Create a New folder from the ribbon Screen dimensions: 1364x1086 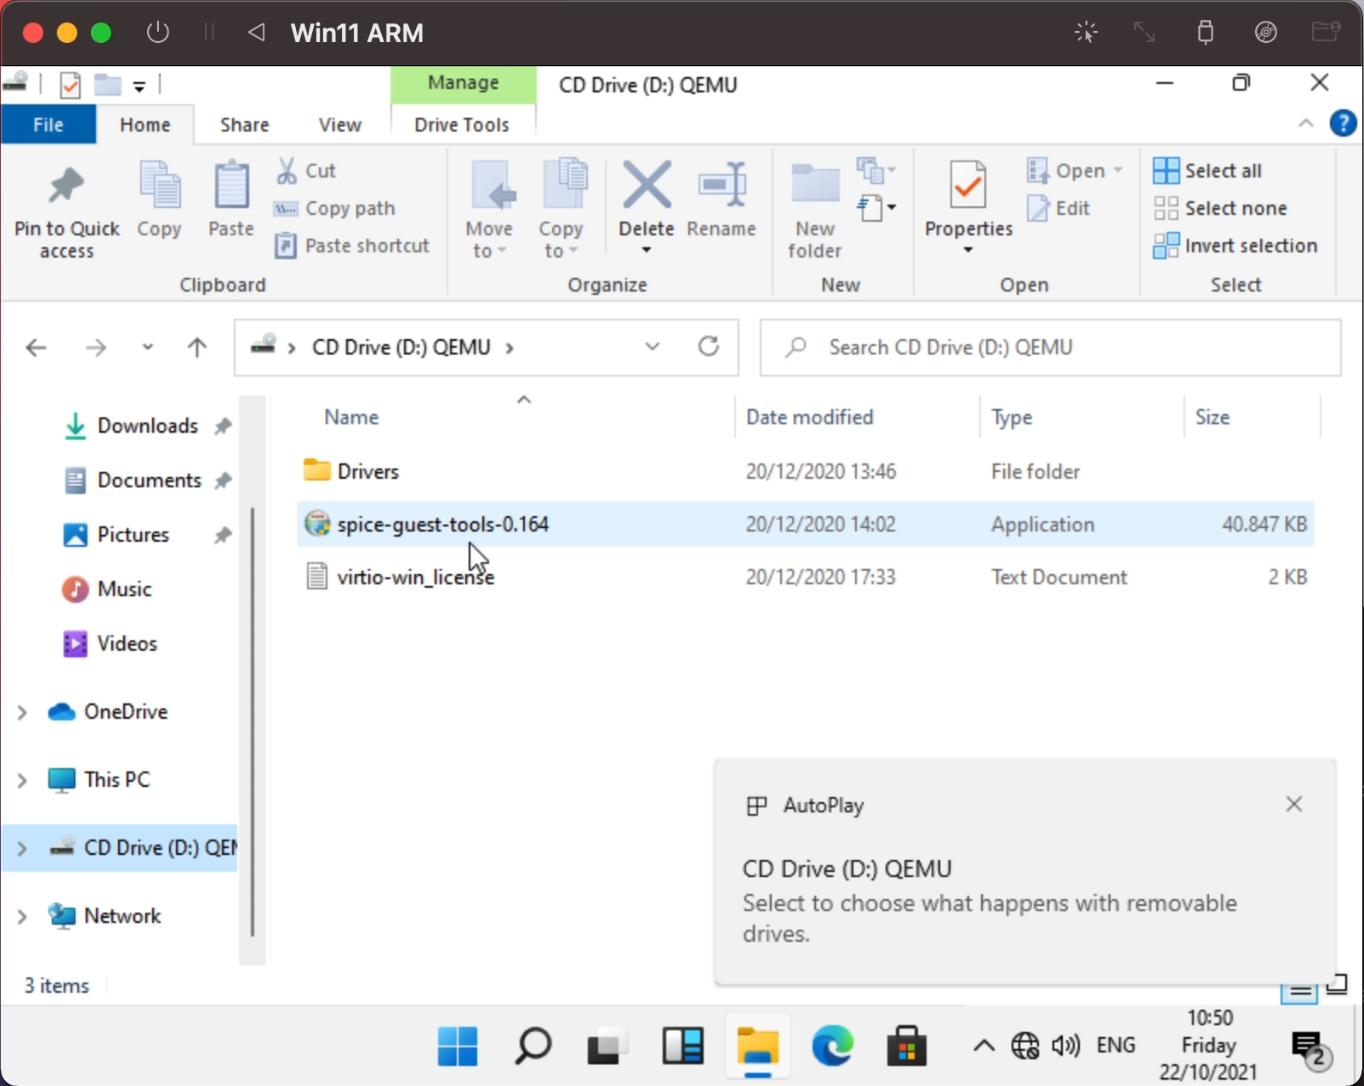pyautogui.click(x=814, y=205)
